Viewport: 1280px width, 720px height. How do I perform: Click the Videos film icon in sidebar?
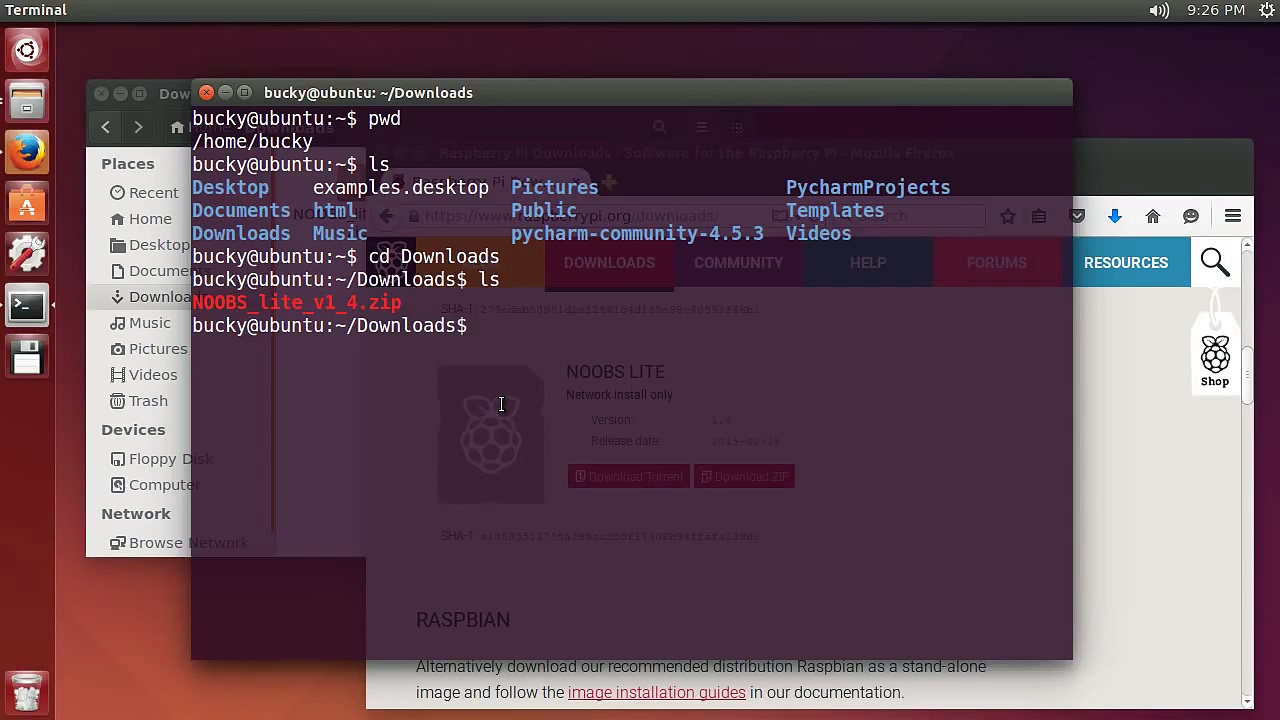click(118, 375)
